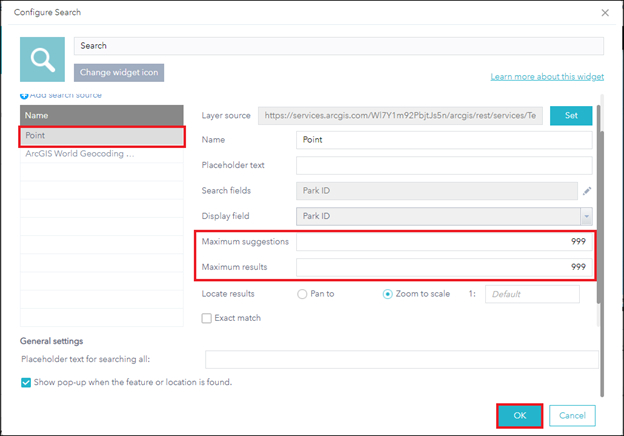Image resolution: width=624 pixels, height=436 pixels.
Task: Click the Placeholder text input field
Action: (444, 165)
